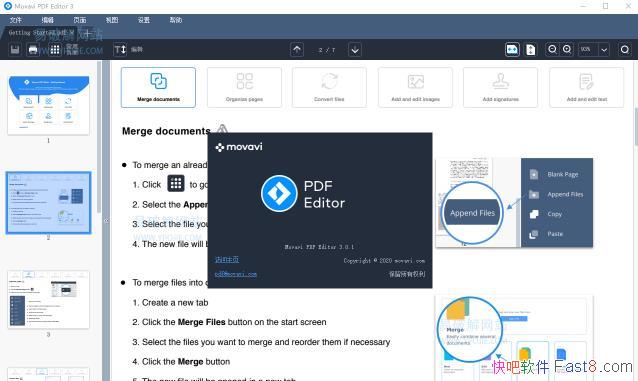Collapse the thumbnail panel arrow
The width and height of the screenshot is (638, 381).
[x=106, y=221]
